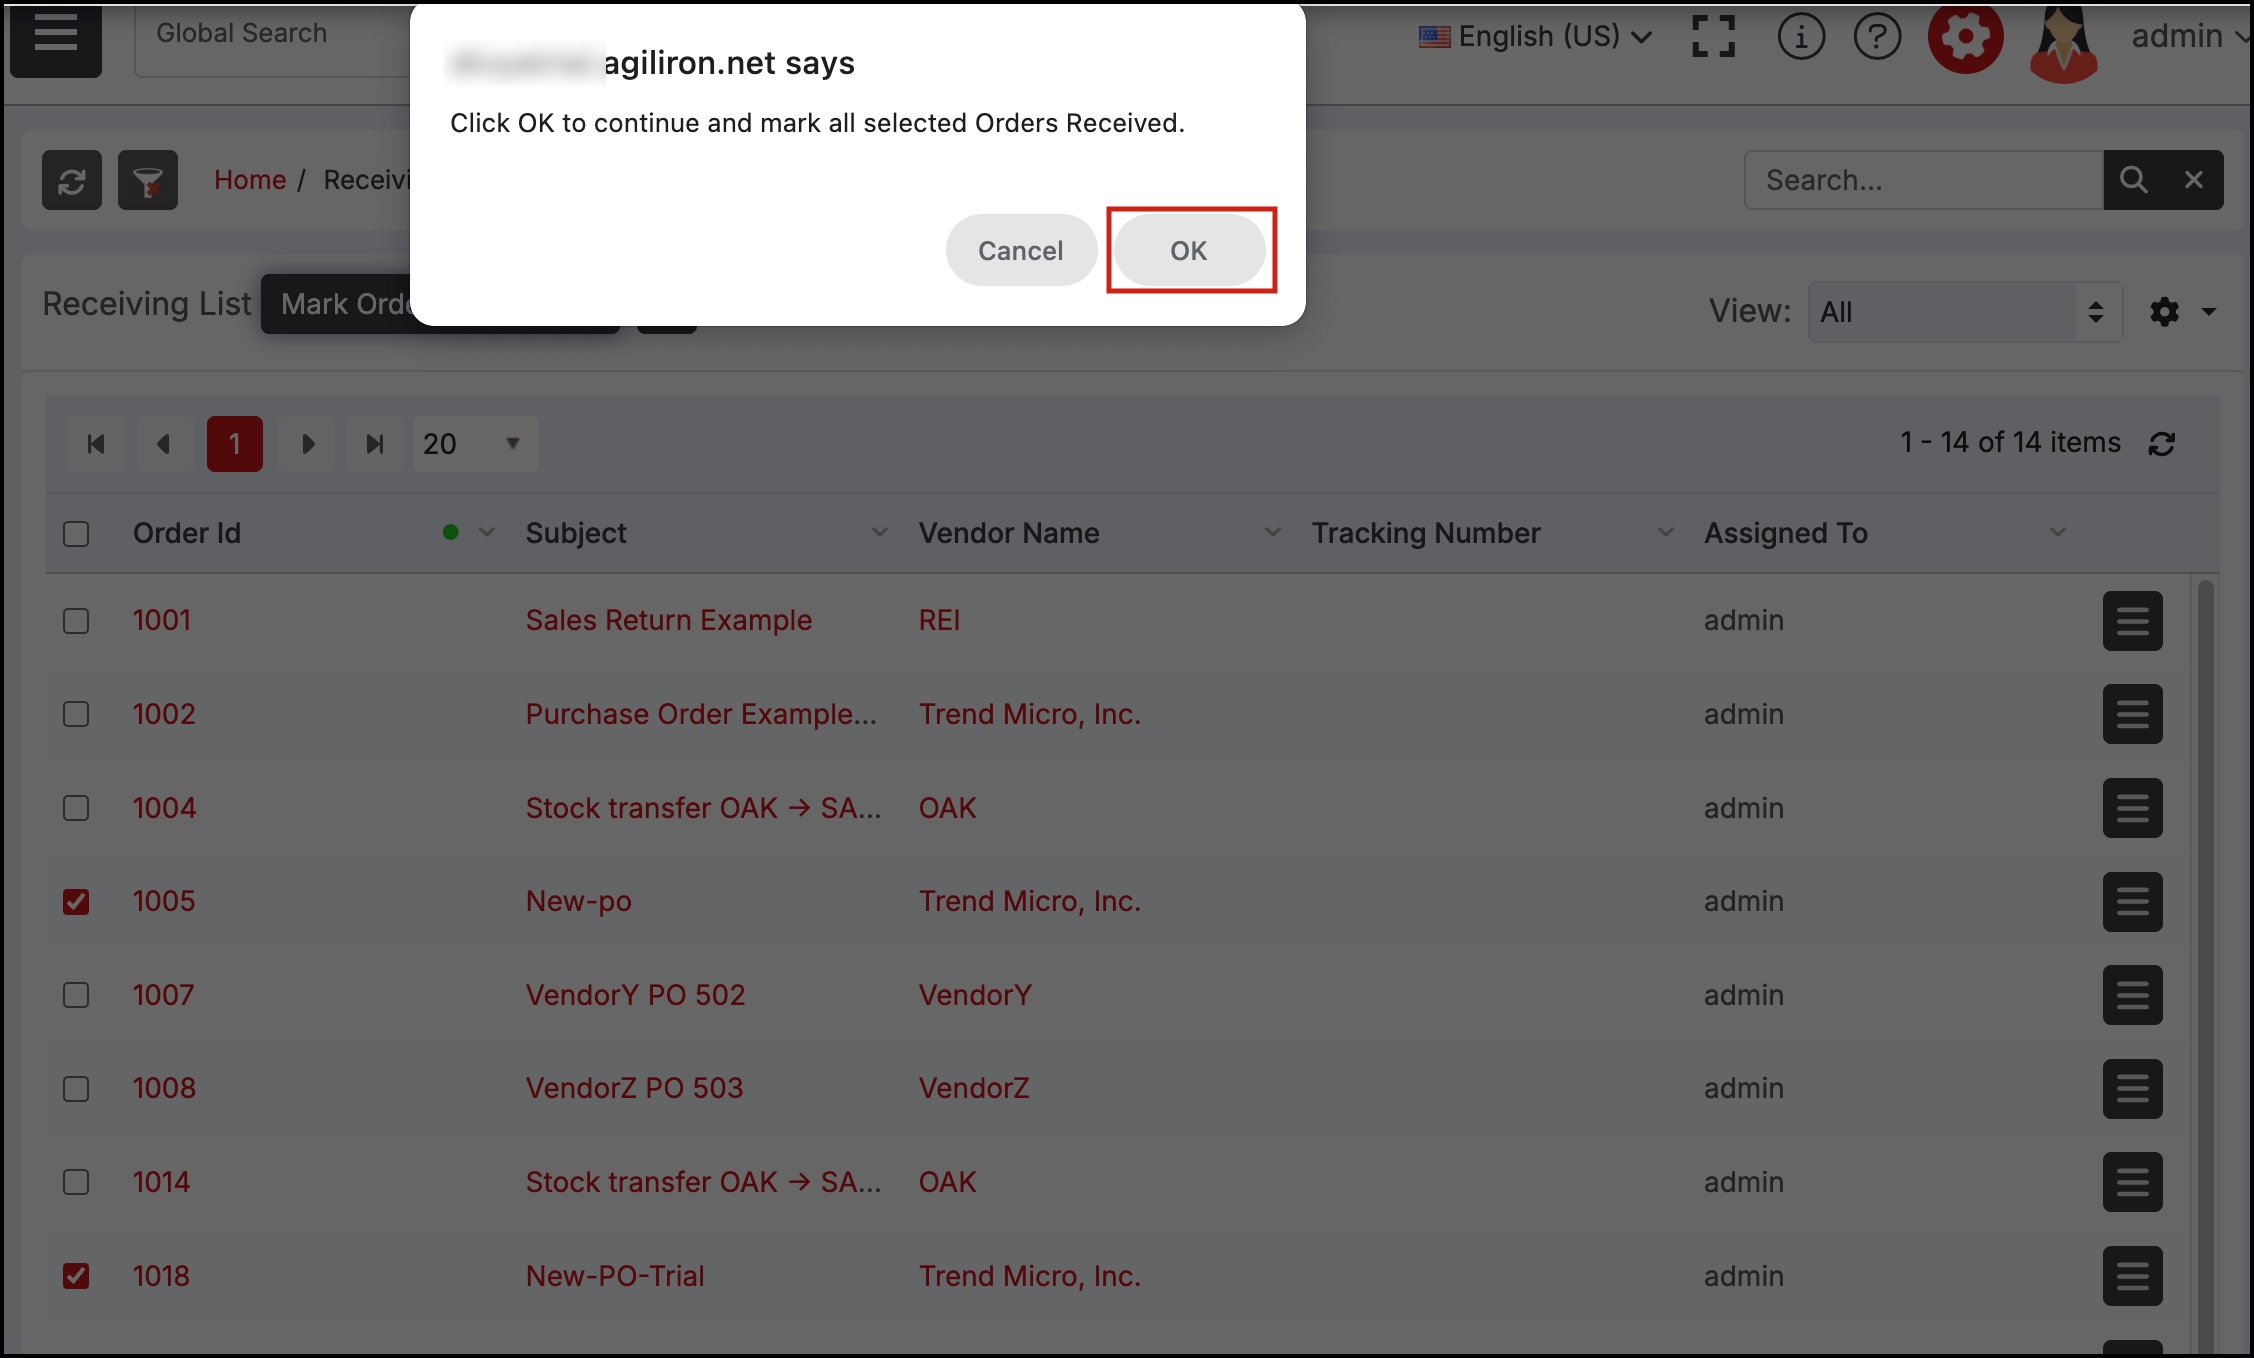
Task: Open the Sales Return Example subject
Action: pyautogui.click(x=669, y=620)
